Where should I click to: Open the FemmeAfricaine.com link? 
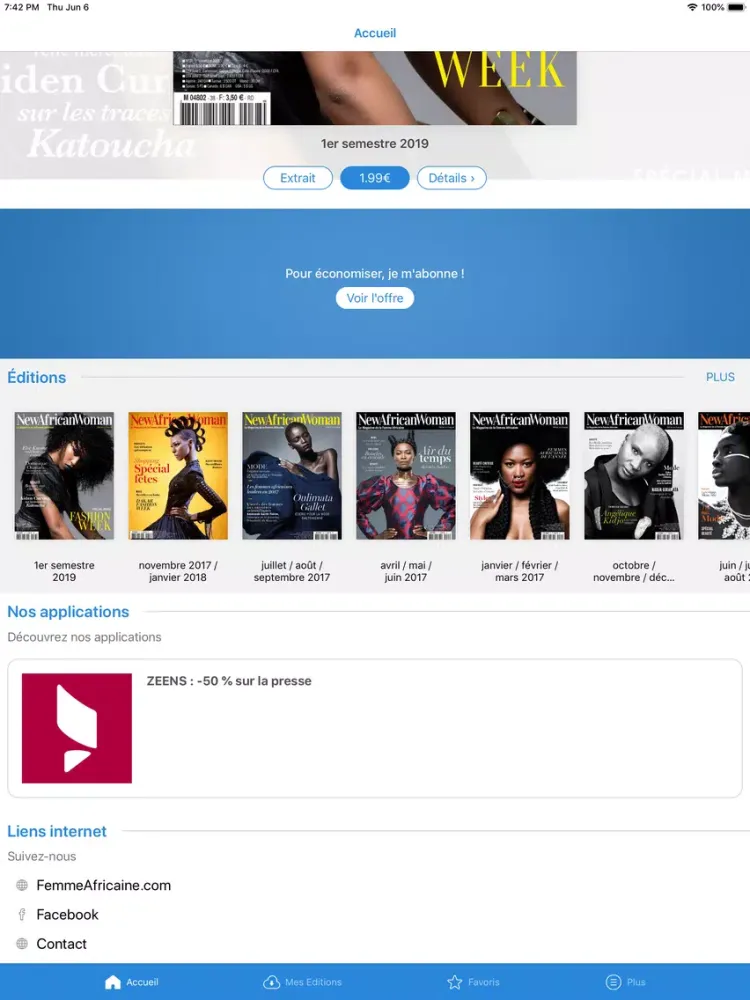[103, 885]
